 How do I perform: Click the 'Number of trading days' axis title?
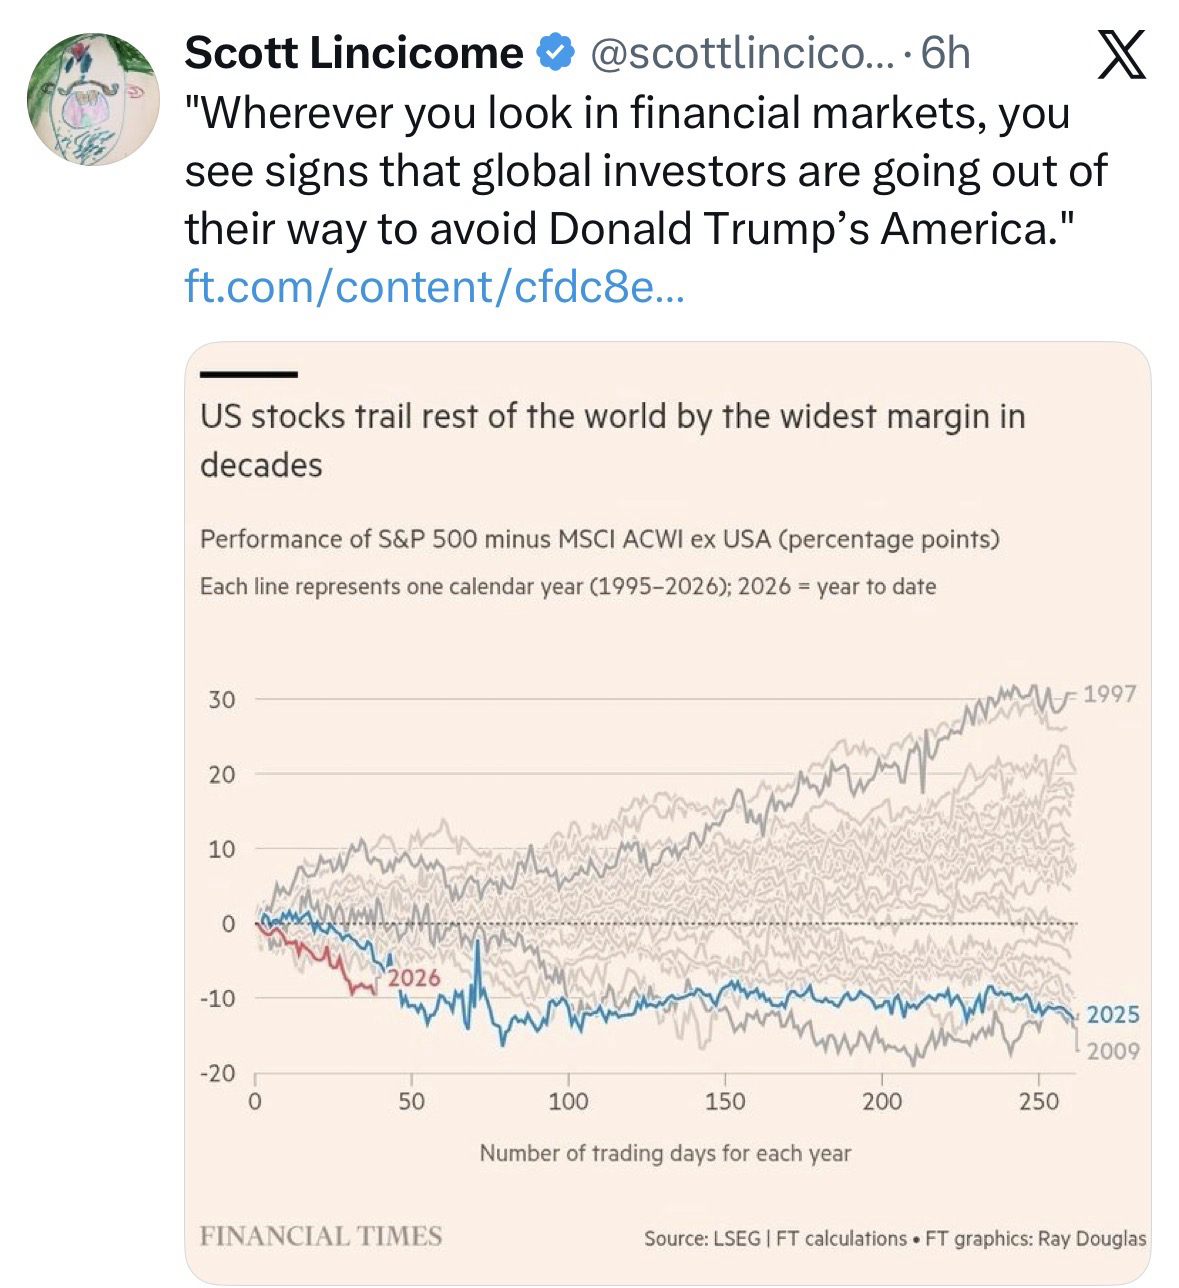click(x=665, y=1153)
